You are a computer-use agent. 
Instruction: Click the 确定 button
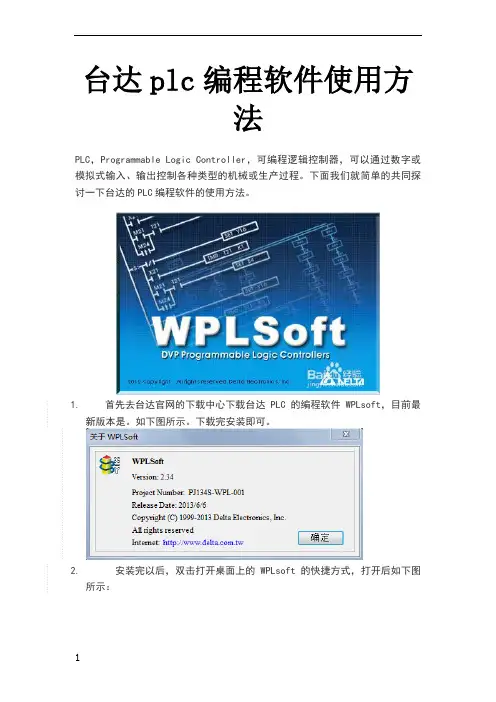pos(320,537)
